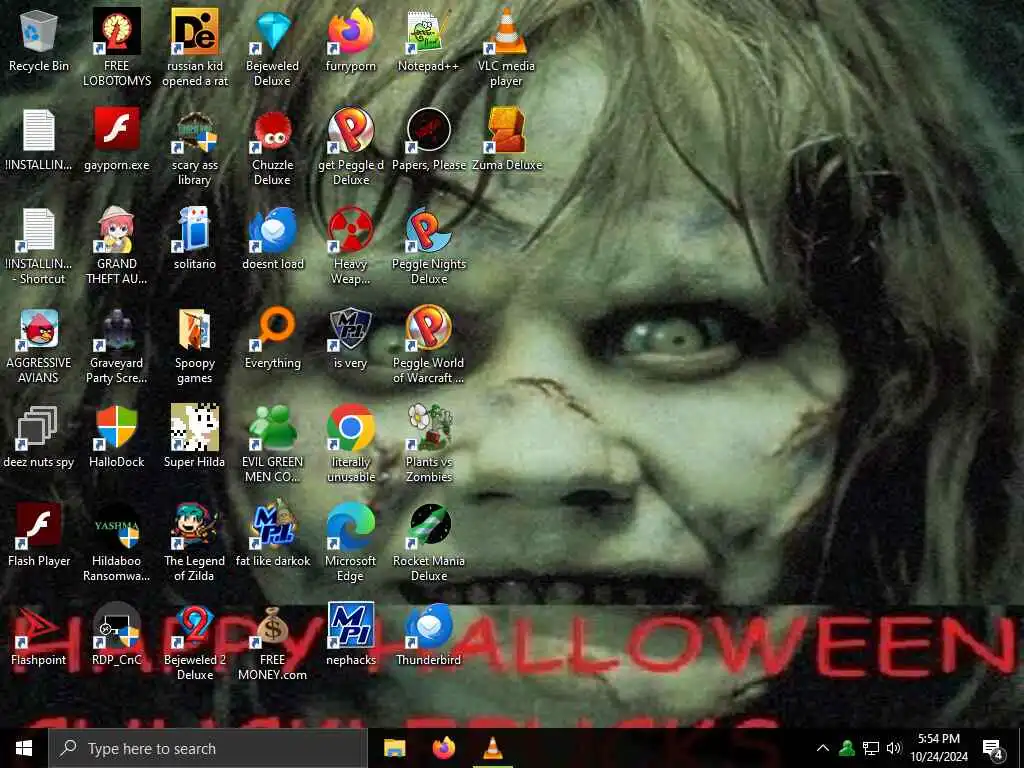Click the Firefox taskbar icon
Image resolution: width=1024 pixels, height=768 pixels.
click(x=444, y=748)
